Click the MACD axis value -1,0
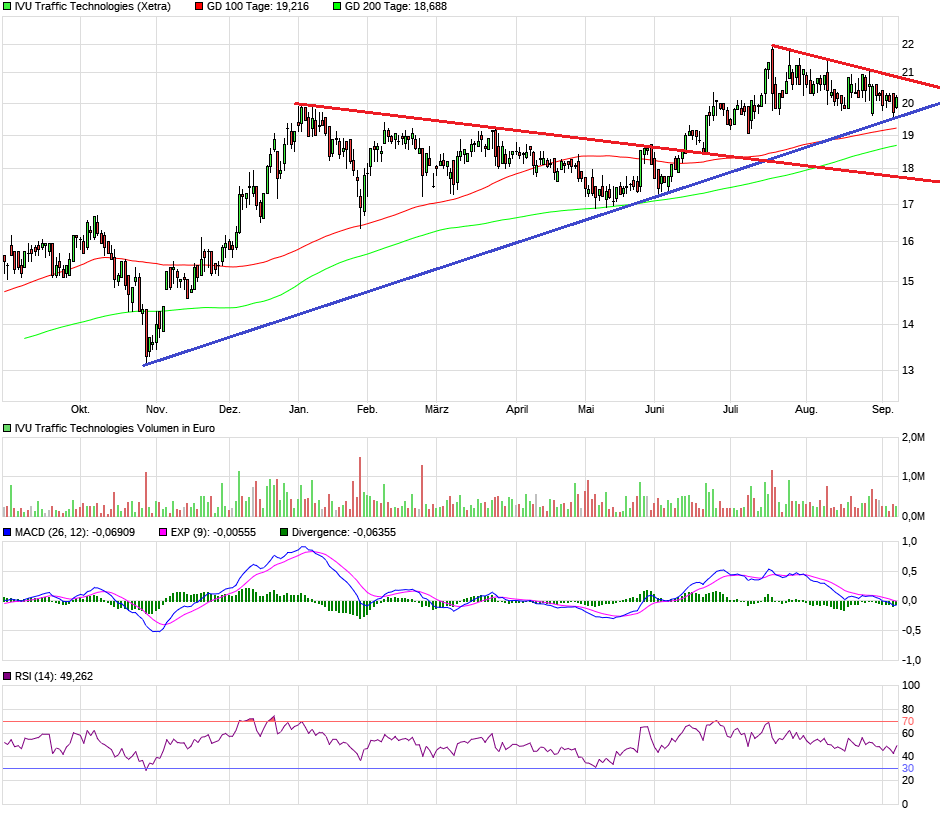The height and width of the screenshot is (814, 940). click(911, 660)
